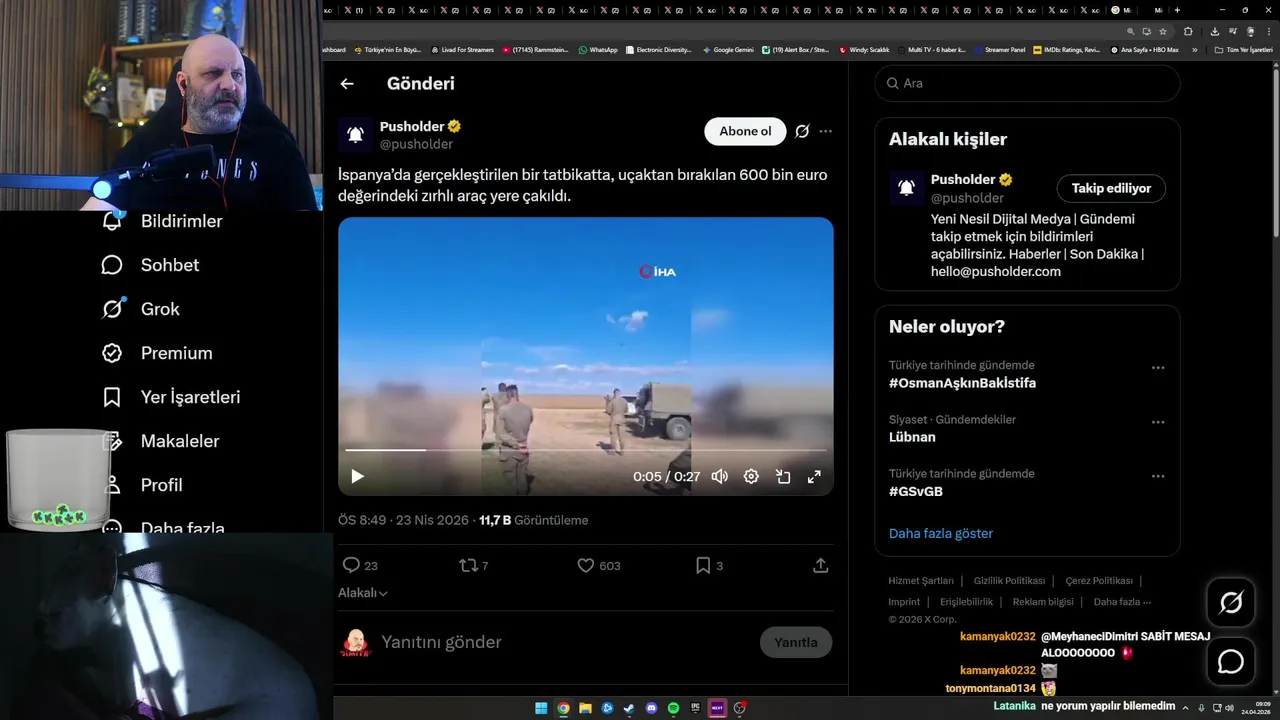This screenshot has width=1280, height=720.
Task: Open Google Gemini bookmark
Action: tap(728, 50)
